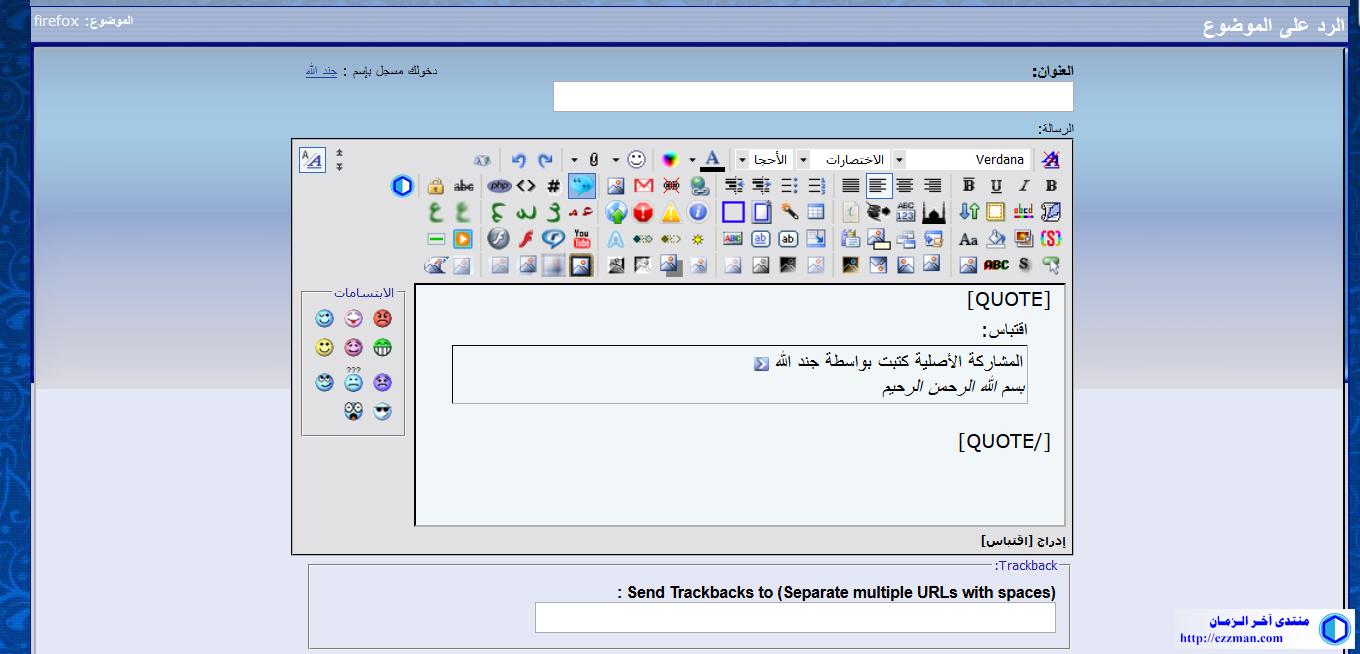
Task: Open the جند الله username link
Action: pyautogui.click(x=321, y=71)
